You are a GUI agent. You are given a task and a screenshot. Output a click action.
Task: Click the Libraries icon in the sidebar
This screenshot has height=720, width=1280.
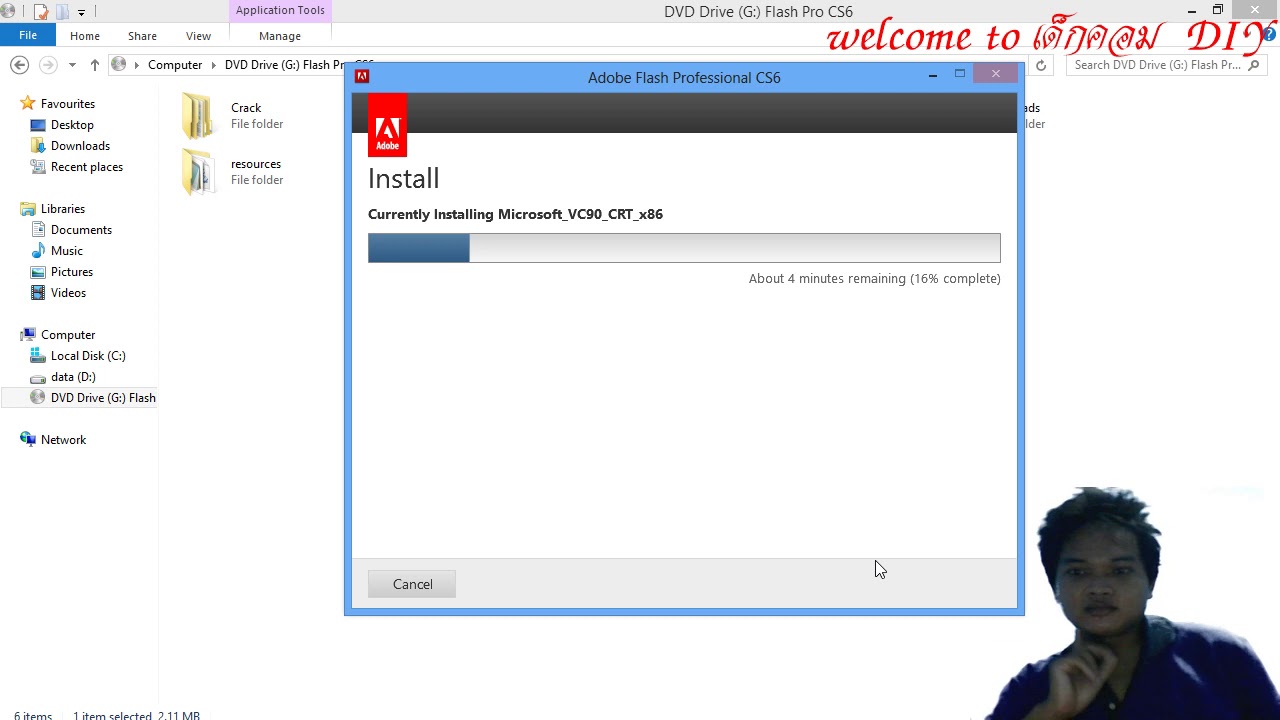28,209
